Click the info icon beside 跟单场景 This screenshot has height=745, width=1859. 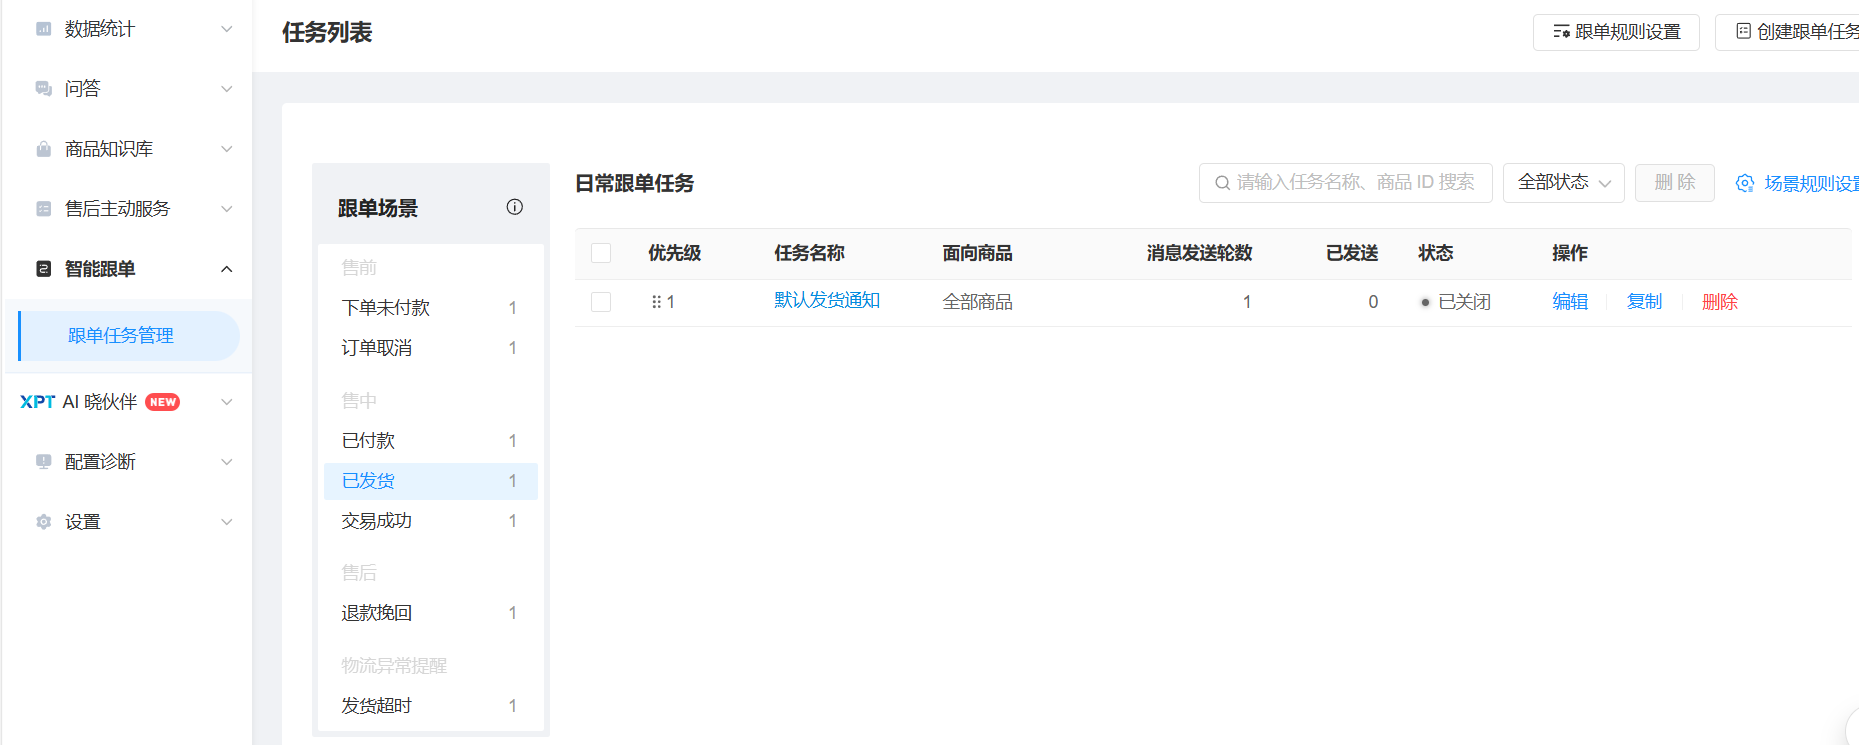(x=515, y=207)
